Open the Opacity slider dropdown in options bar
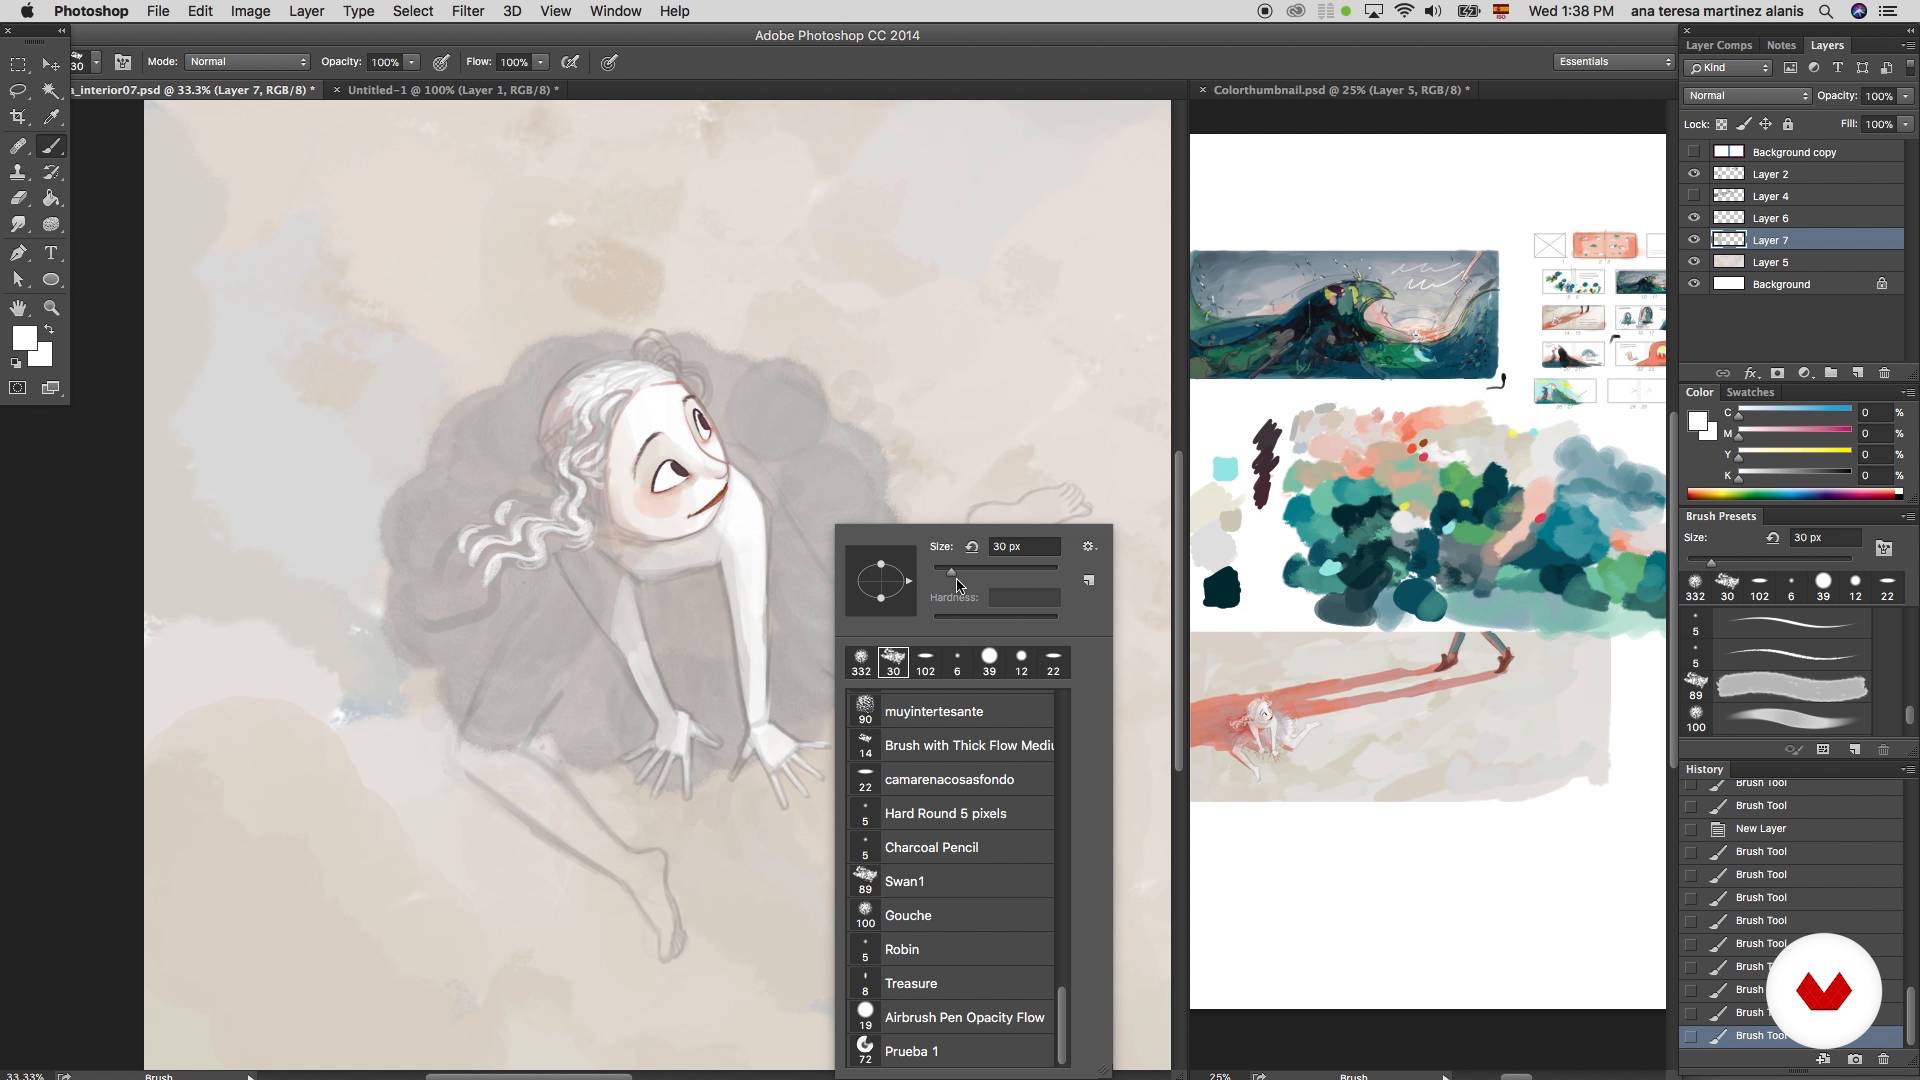This screenshot has height=1080, width=1920. click(411, 62)
